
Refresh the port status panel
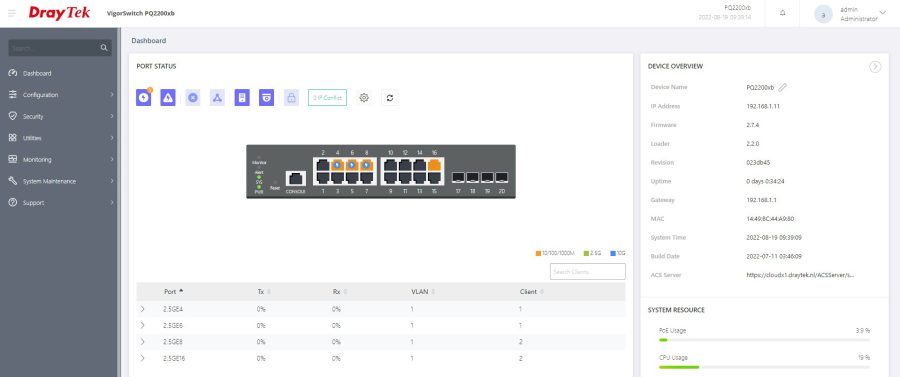[x=390, y=98]
